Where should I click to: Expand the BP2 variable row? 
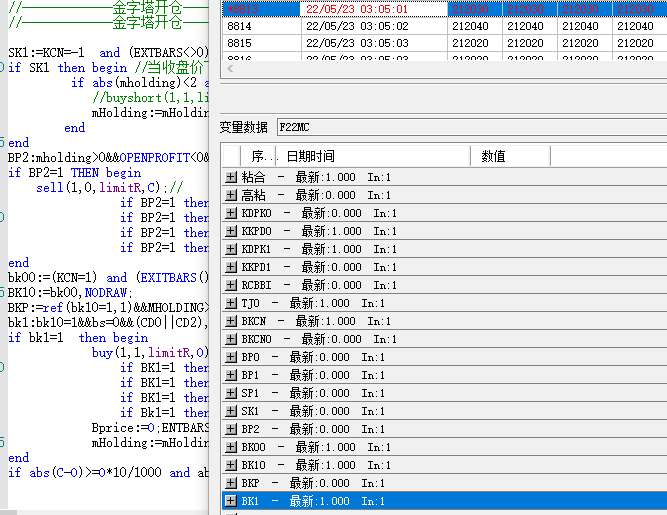click(231, 429)
